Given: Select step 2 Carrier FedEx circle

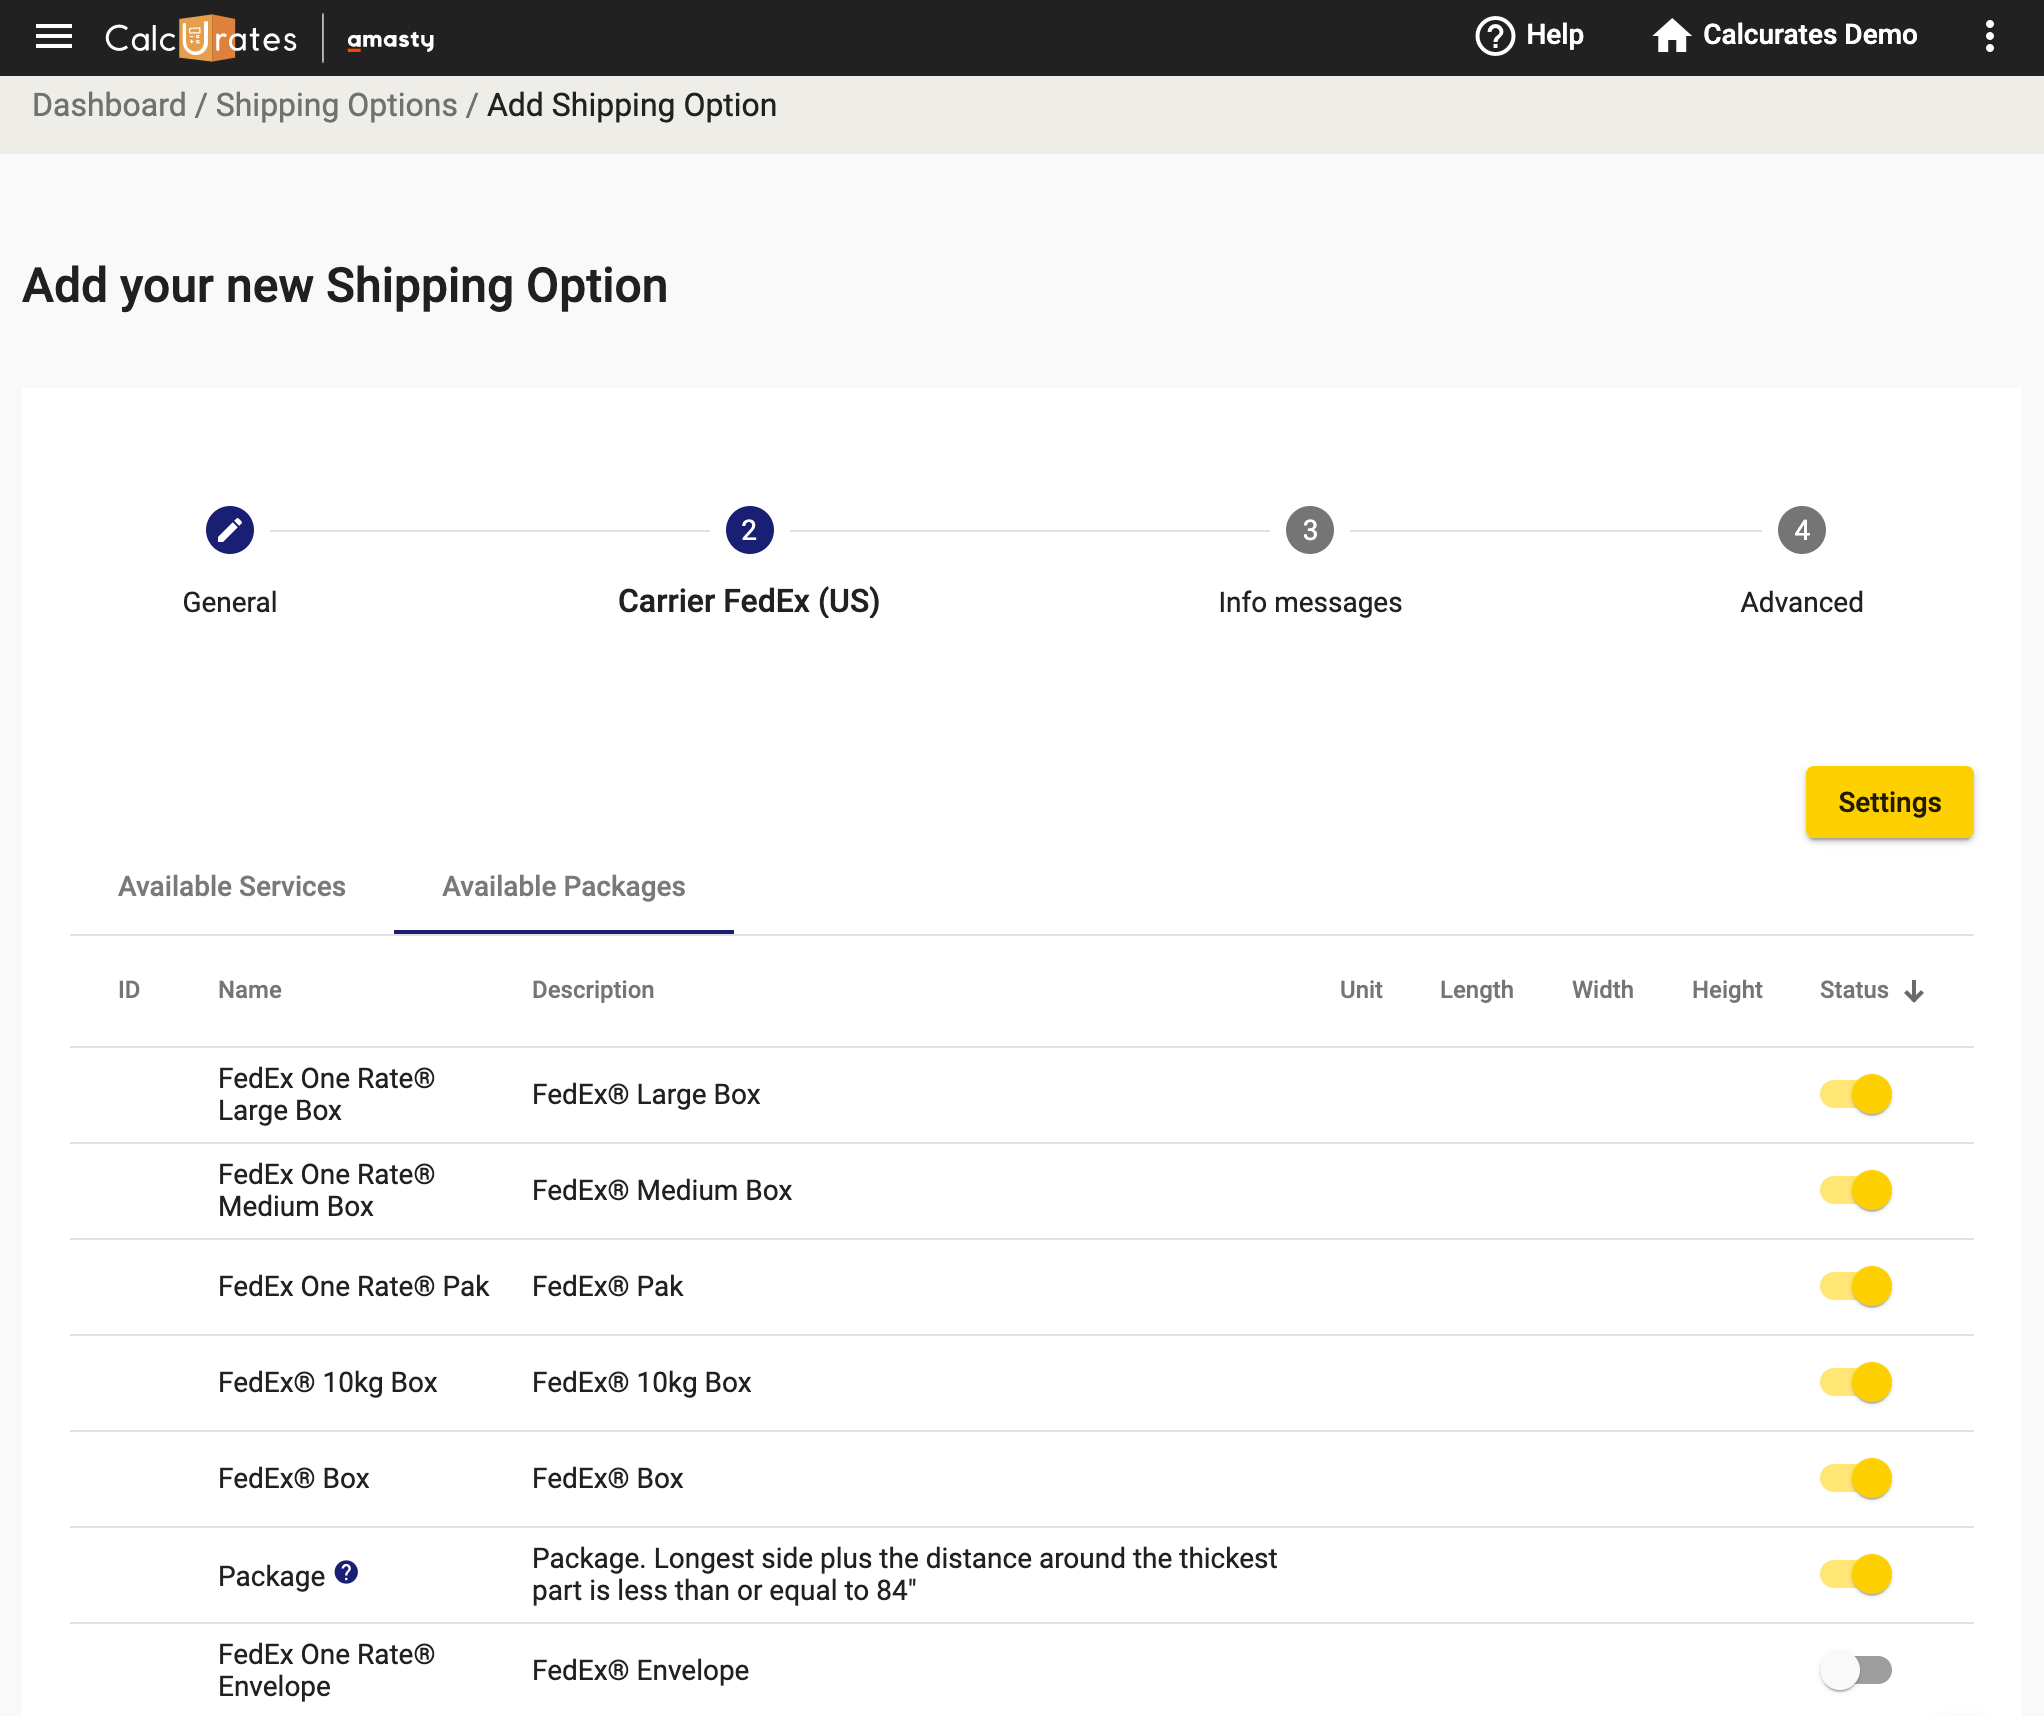Looking at the screenshot, I should coord(749,530).
